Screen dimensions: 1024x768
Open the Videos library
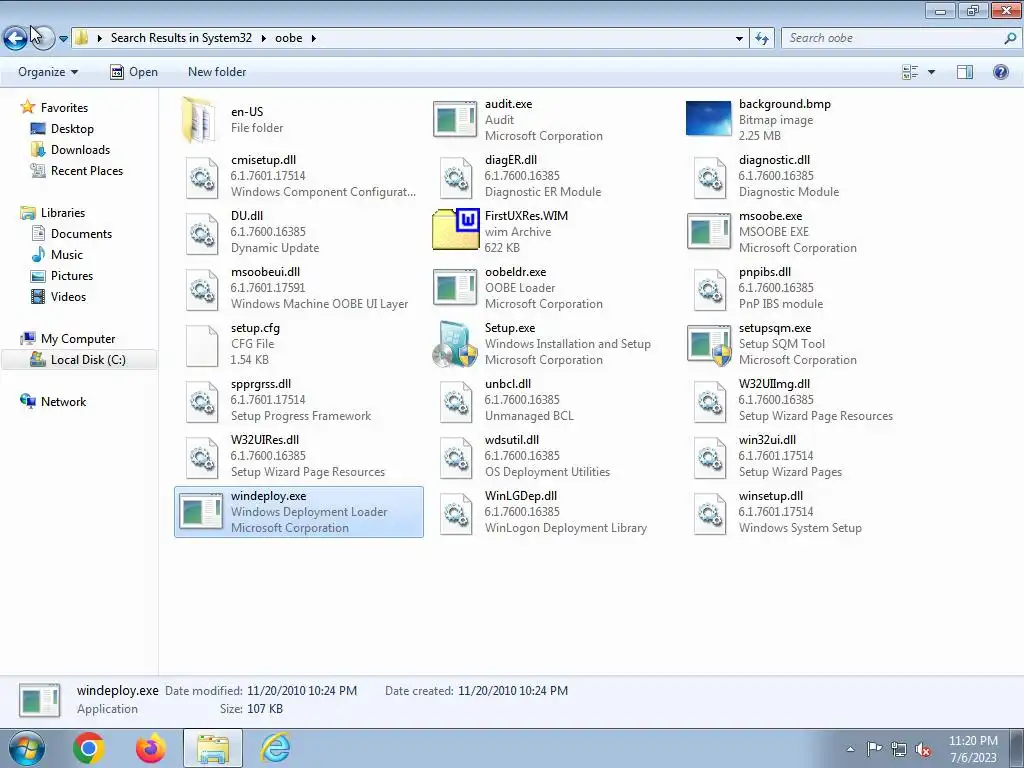click(x=68, y=296)
